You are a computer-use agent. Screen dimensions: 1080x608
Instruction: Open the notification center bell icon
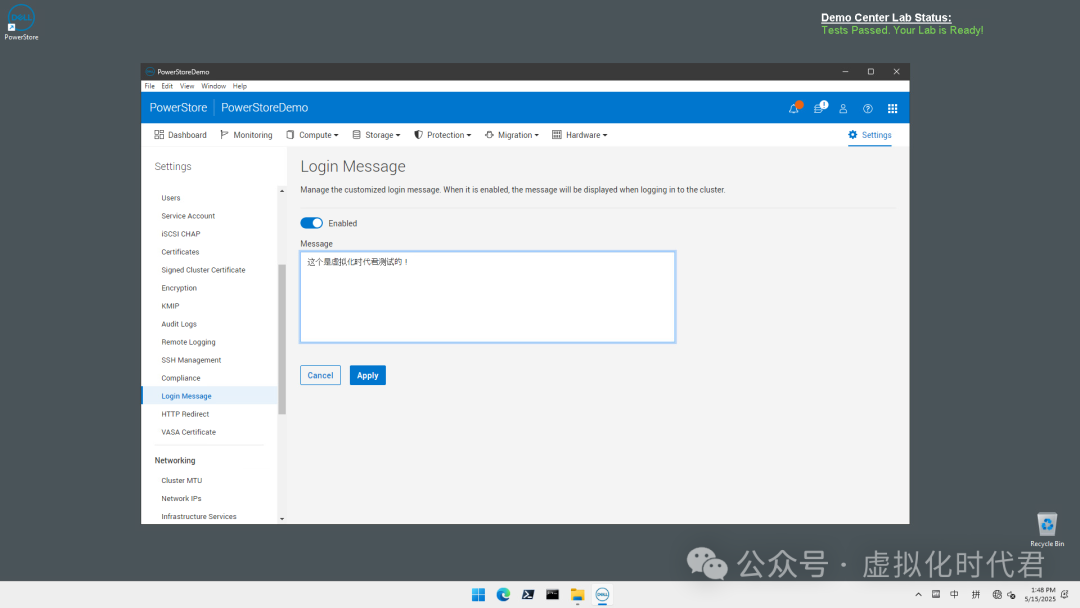pyautogui.click(x=1065, y=595)
